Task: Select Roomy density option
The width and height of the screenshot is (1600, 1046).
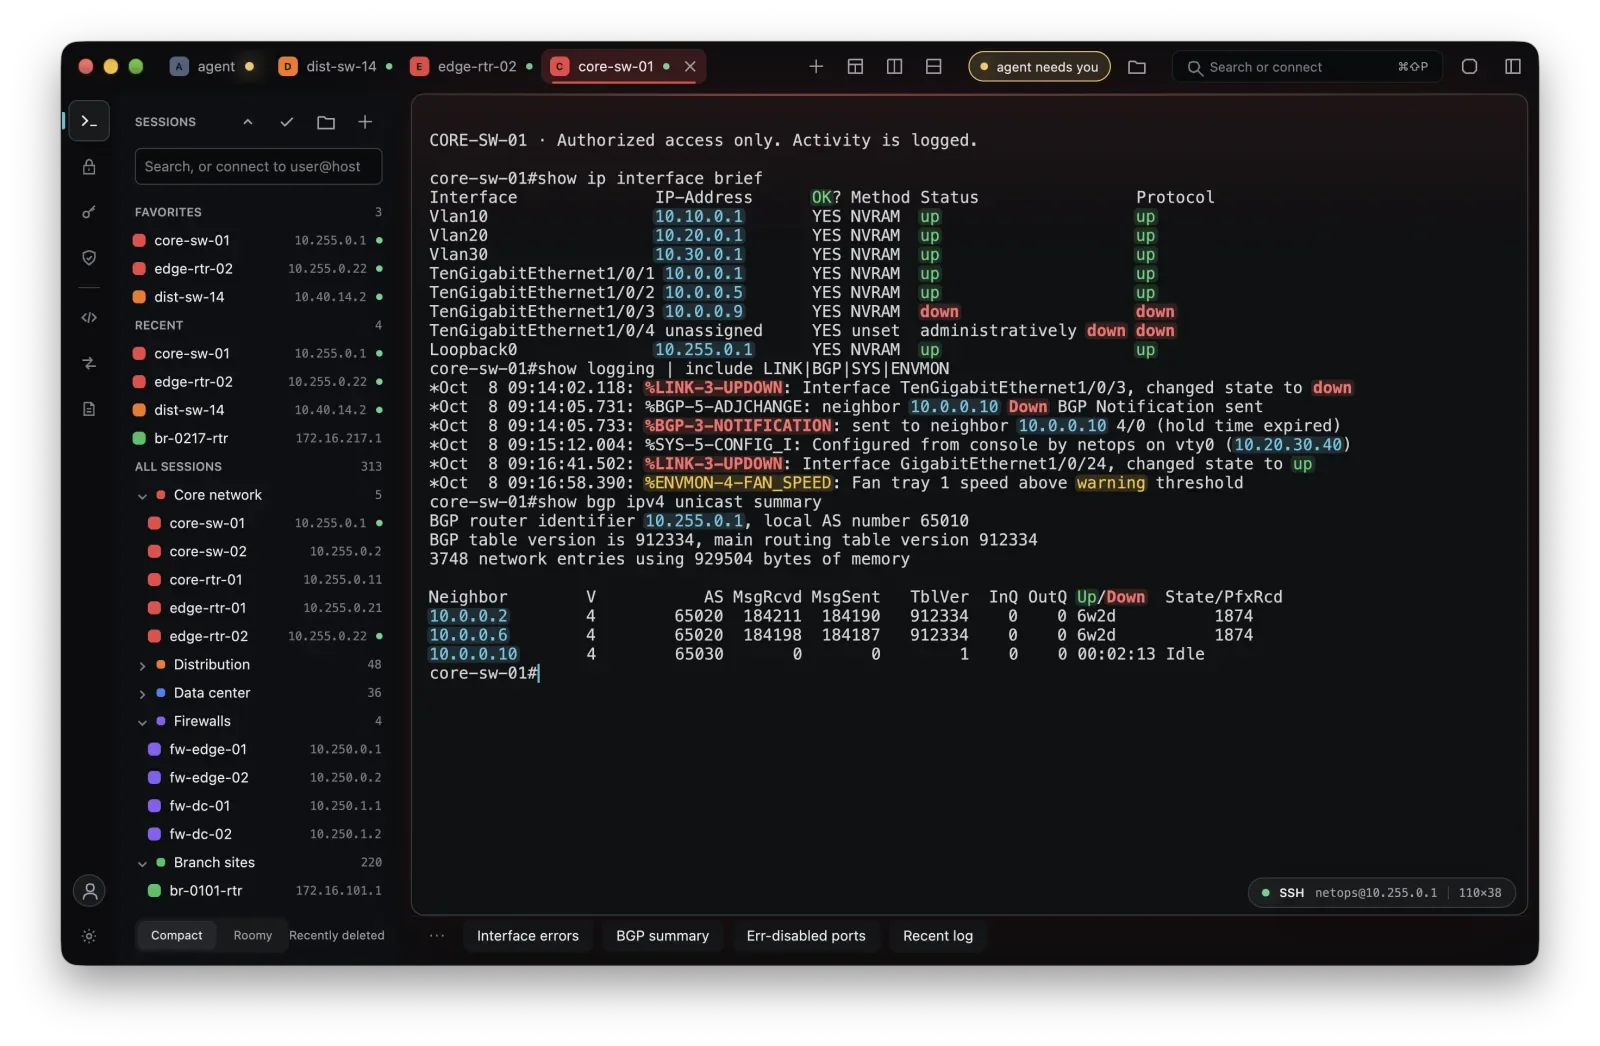Action: click(252, 936)
